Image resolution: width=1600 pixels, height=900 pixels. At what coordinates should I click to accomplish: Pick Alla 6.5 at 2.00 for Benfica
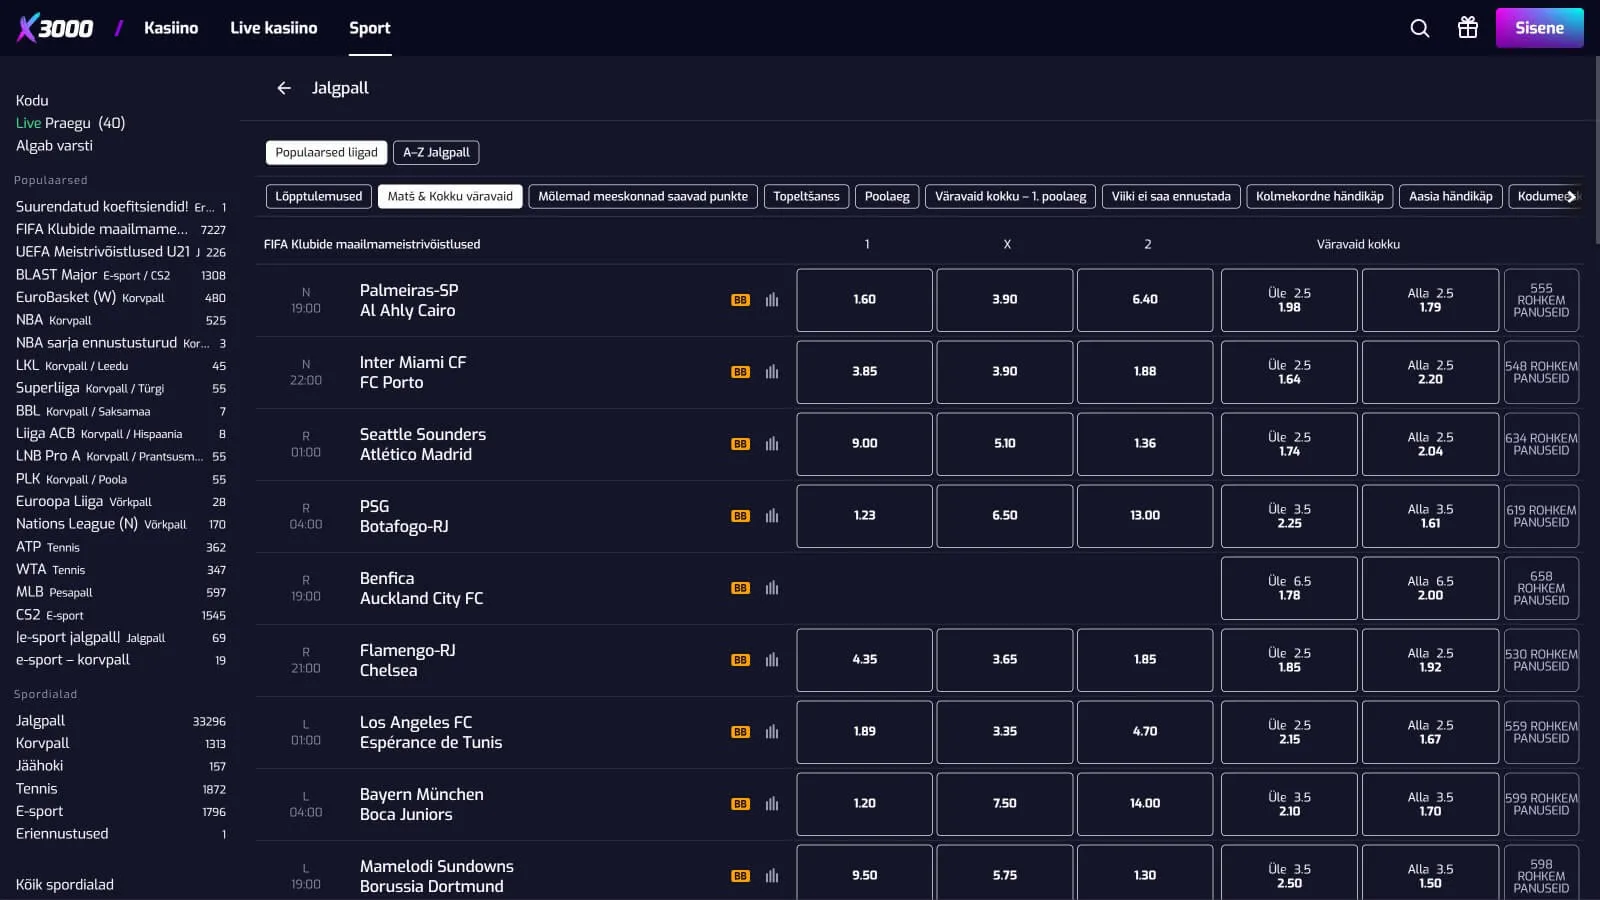(1430, 588)
